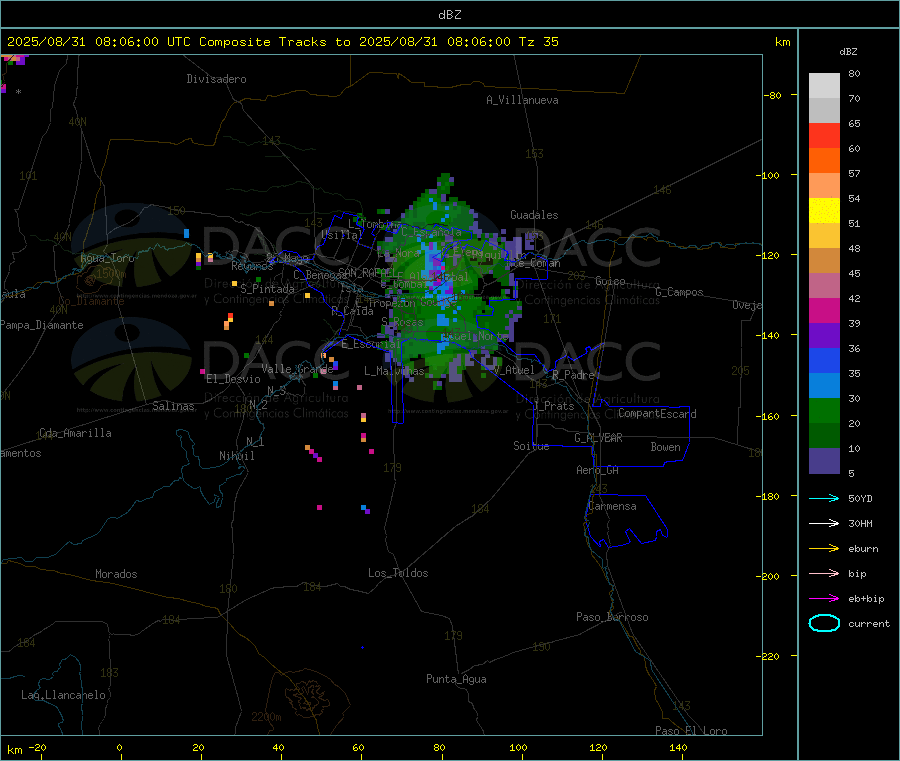900x761 pixels.
Task: Pick the magenta 39–42 dBZ color band
Action: pos(824,310)
